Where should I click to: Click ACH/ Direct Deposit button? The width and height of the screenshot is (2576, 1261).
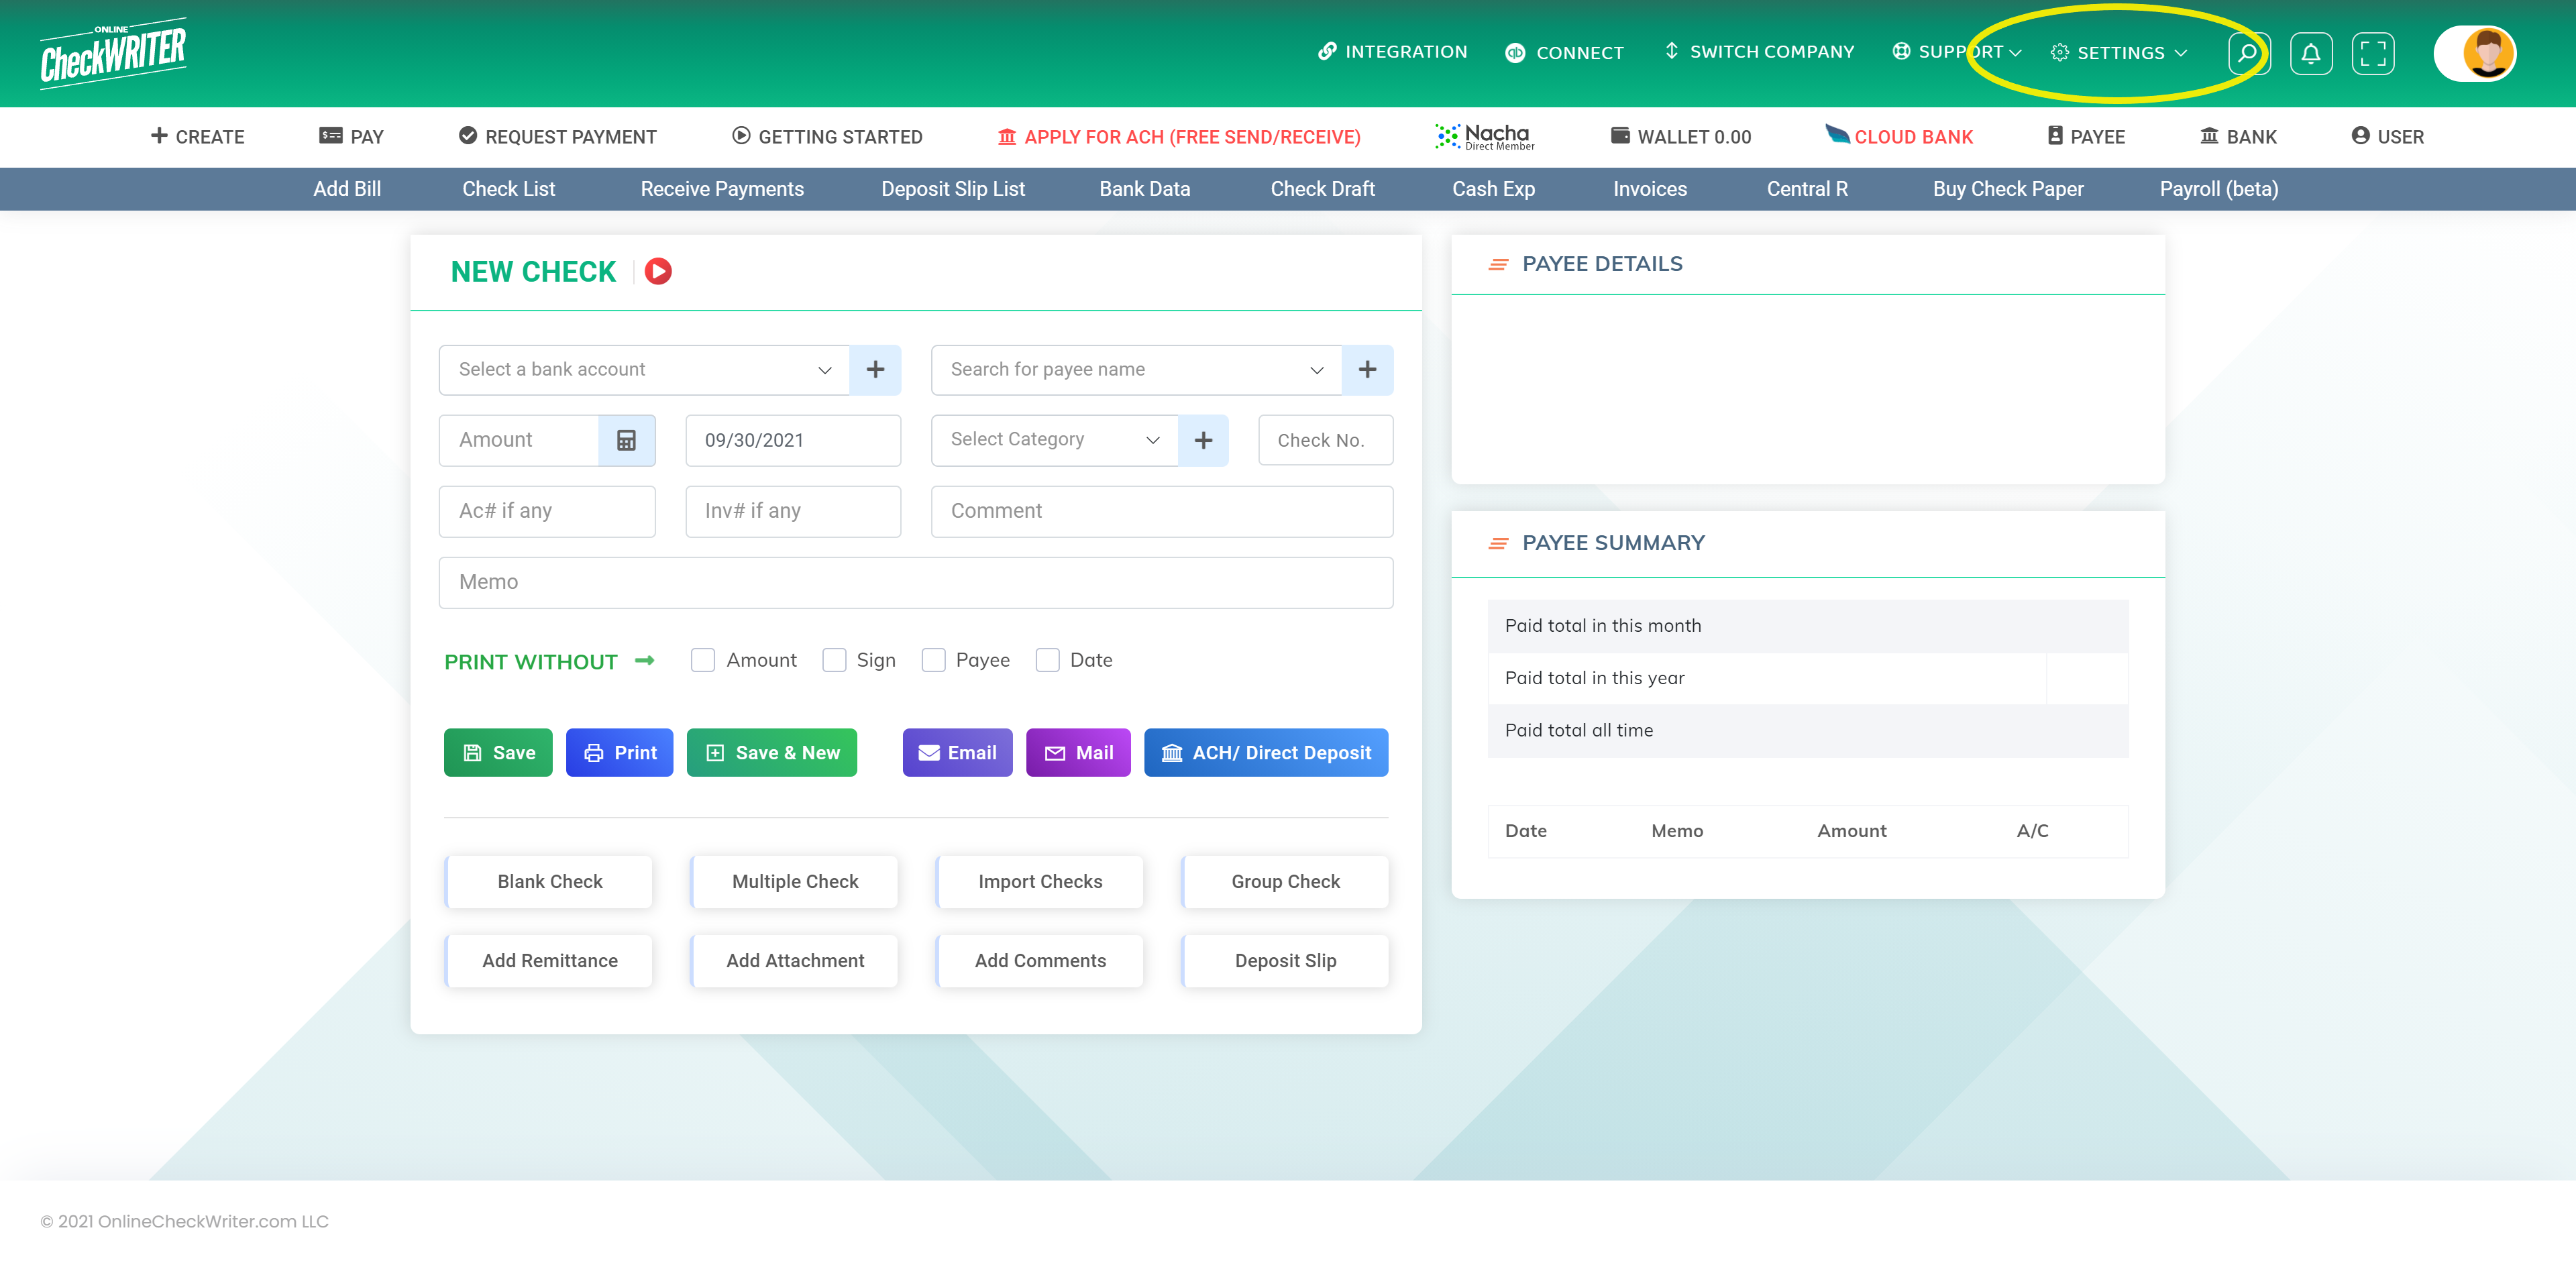1266,752
